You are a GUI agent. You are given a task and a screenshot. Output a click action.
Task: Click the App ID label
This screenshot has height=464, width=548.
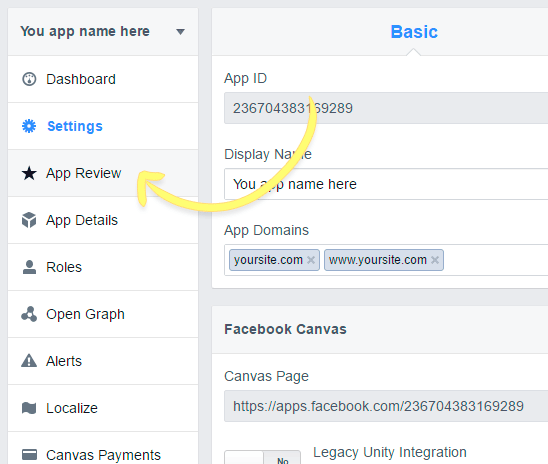(x=245, y=78)
